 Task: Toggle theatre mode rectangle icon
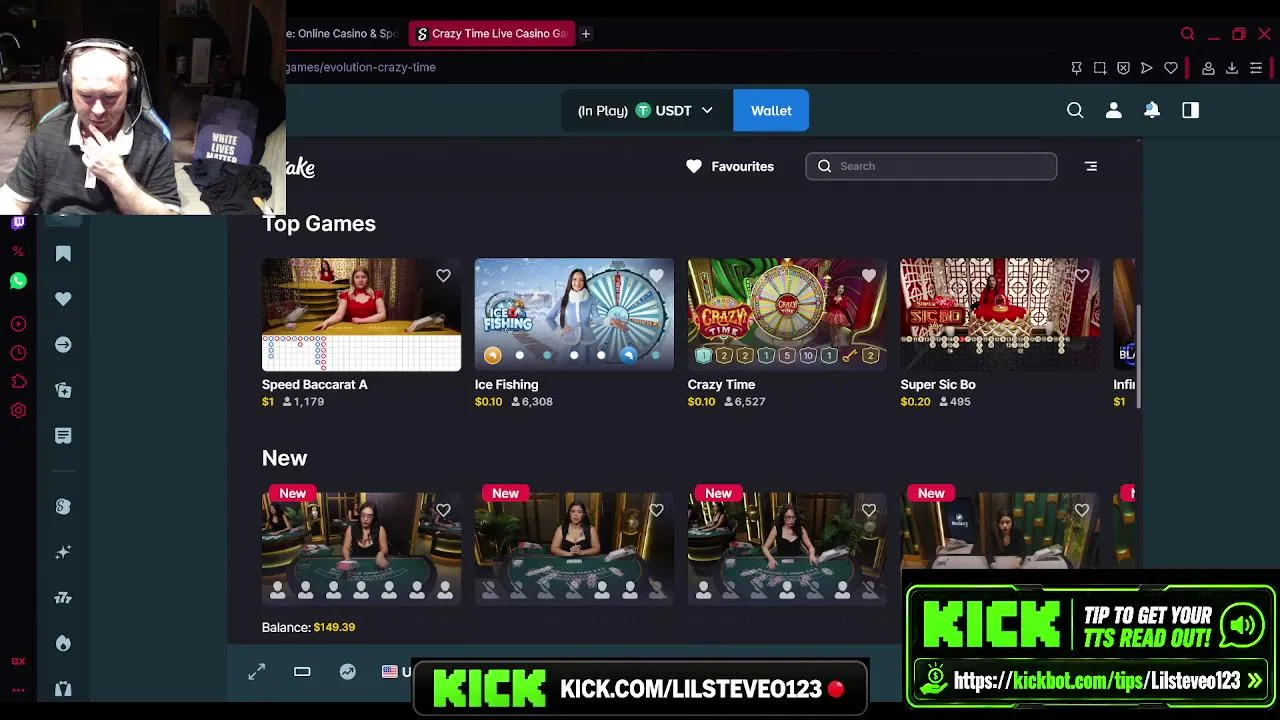[x=302, y=672]
